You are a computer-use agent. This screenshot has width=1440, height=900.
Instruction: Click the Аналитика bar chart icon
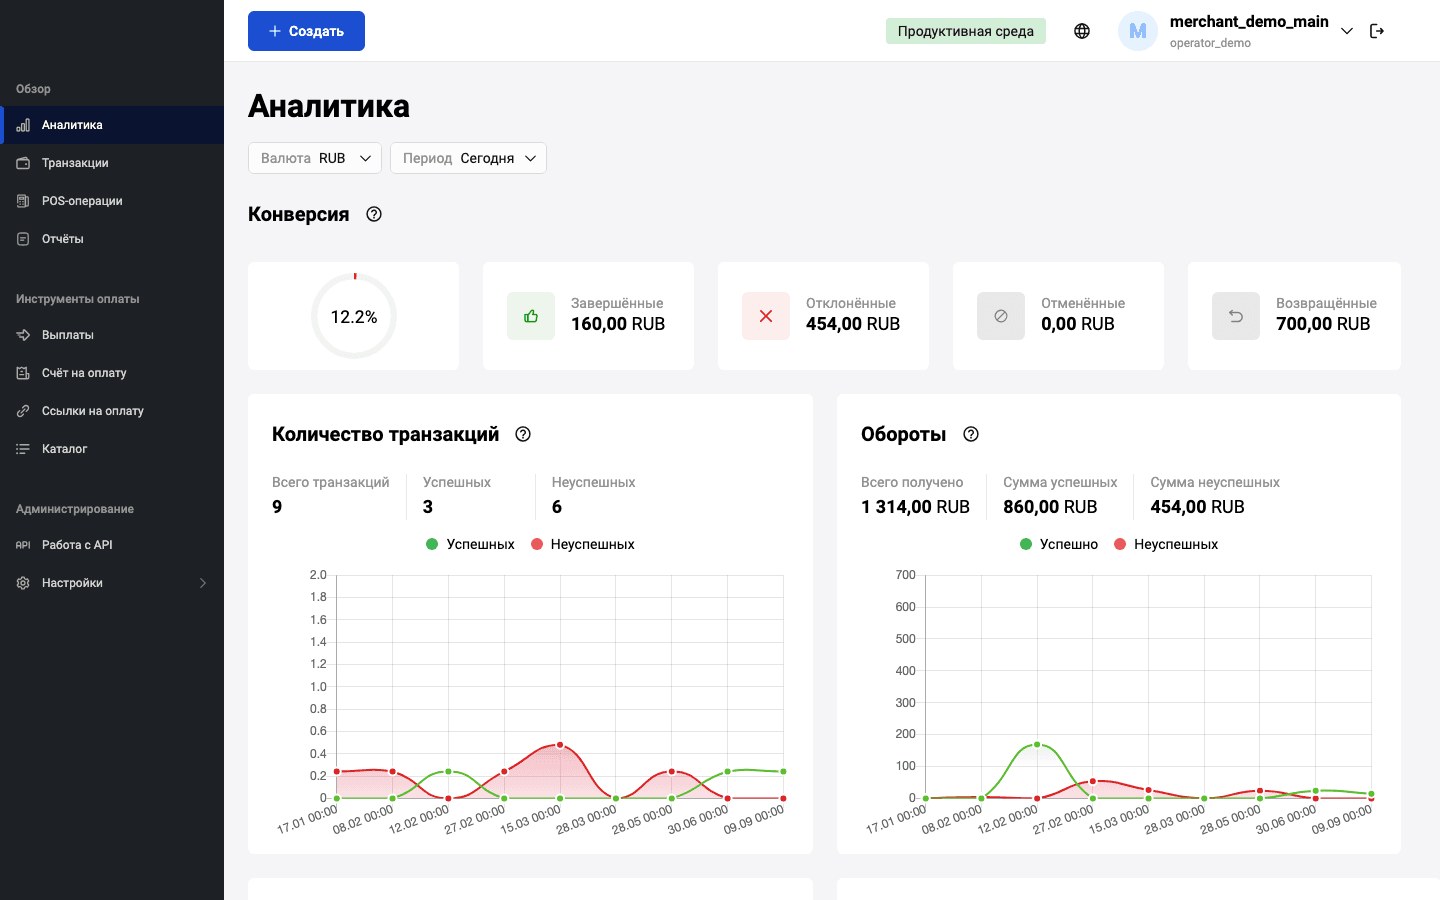[x=23, y=125]
